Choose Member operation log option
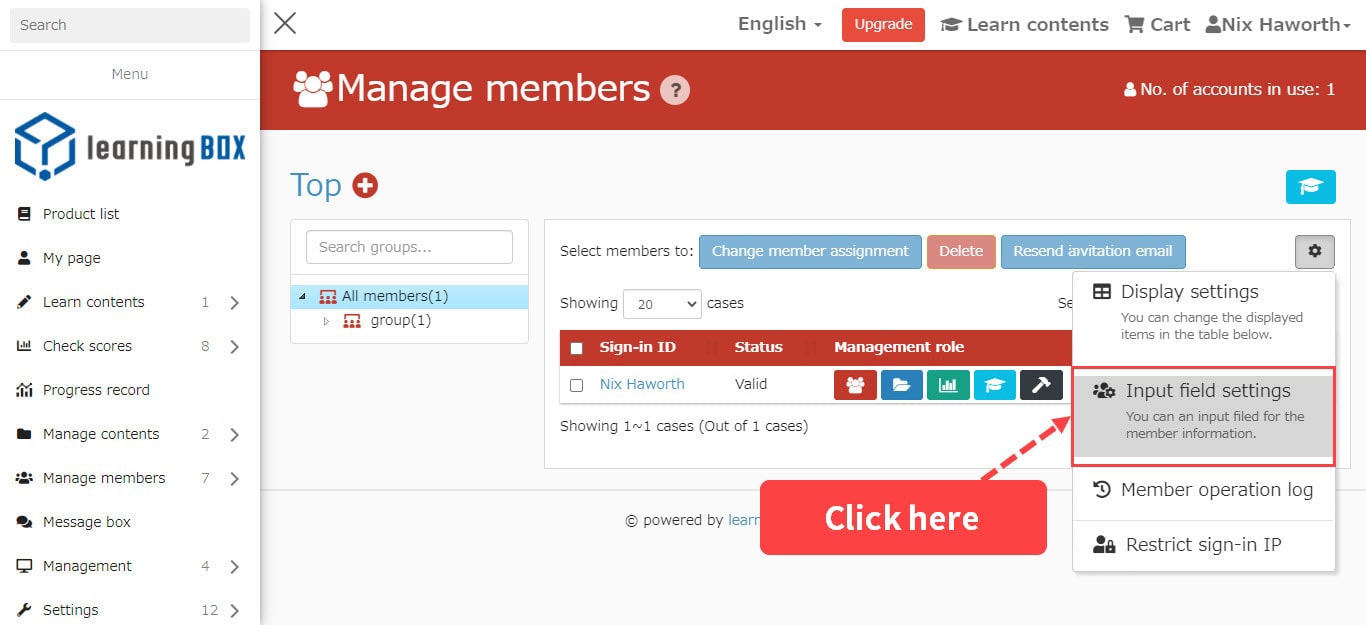Image resolution: width=1366 pixels, height=625 pixels. pyautogui.click(x=1203, y=490)
